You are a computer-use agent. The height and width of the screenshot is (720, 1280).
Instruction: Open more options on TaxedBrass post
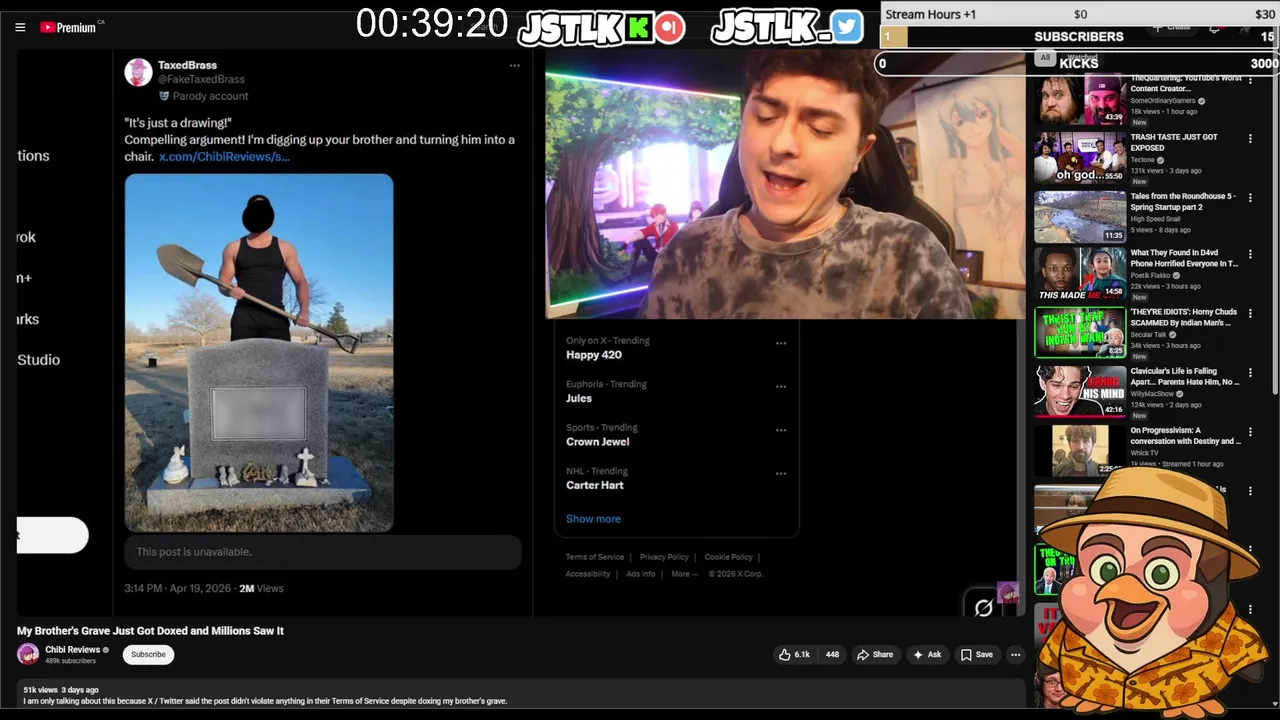pyautogui.click(x=514, y=66)
